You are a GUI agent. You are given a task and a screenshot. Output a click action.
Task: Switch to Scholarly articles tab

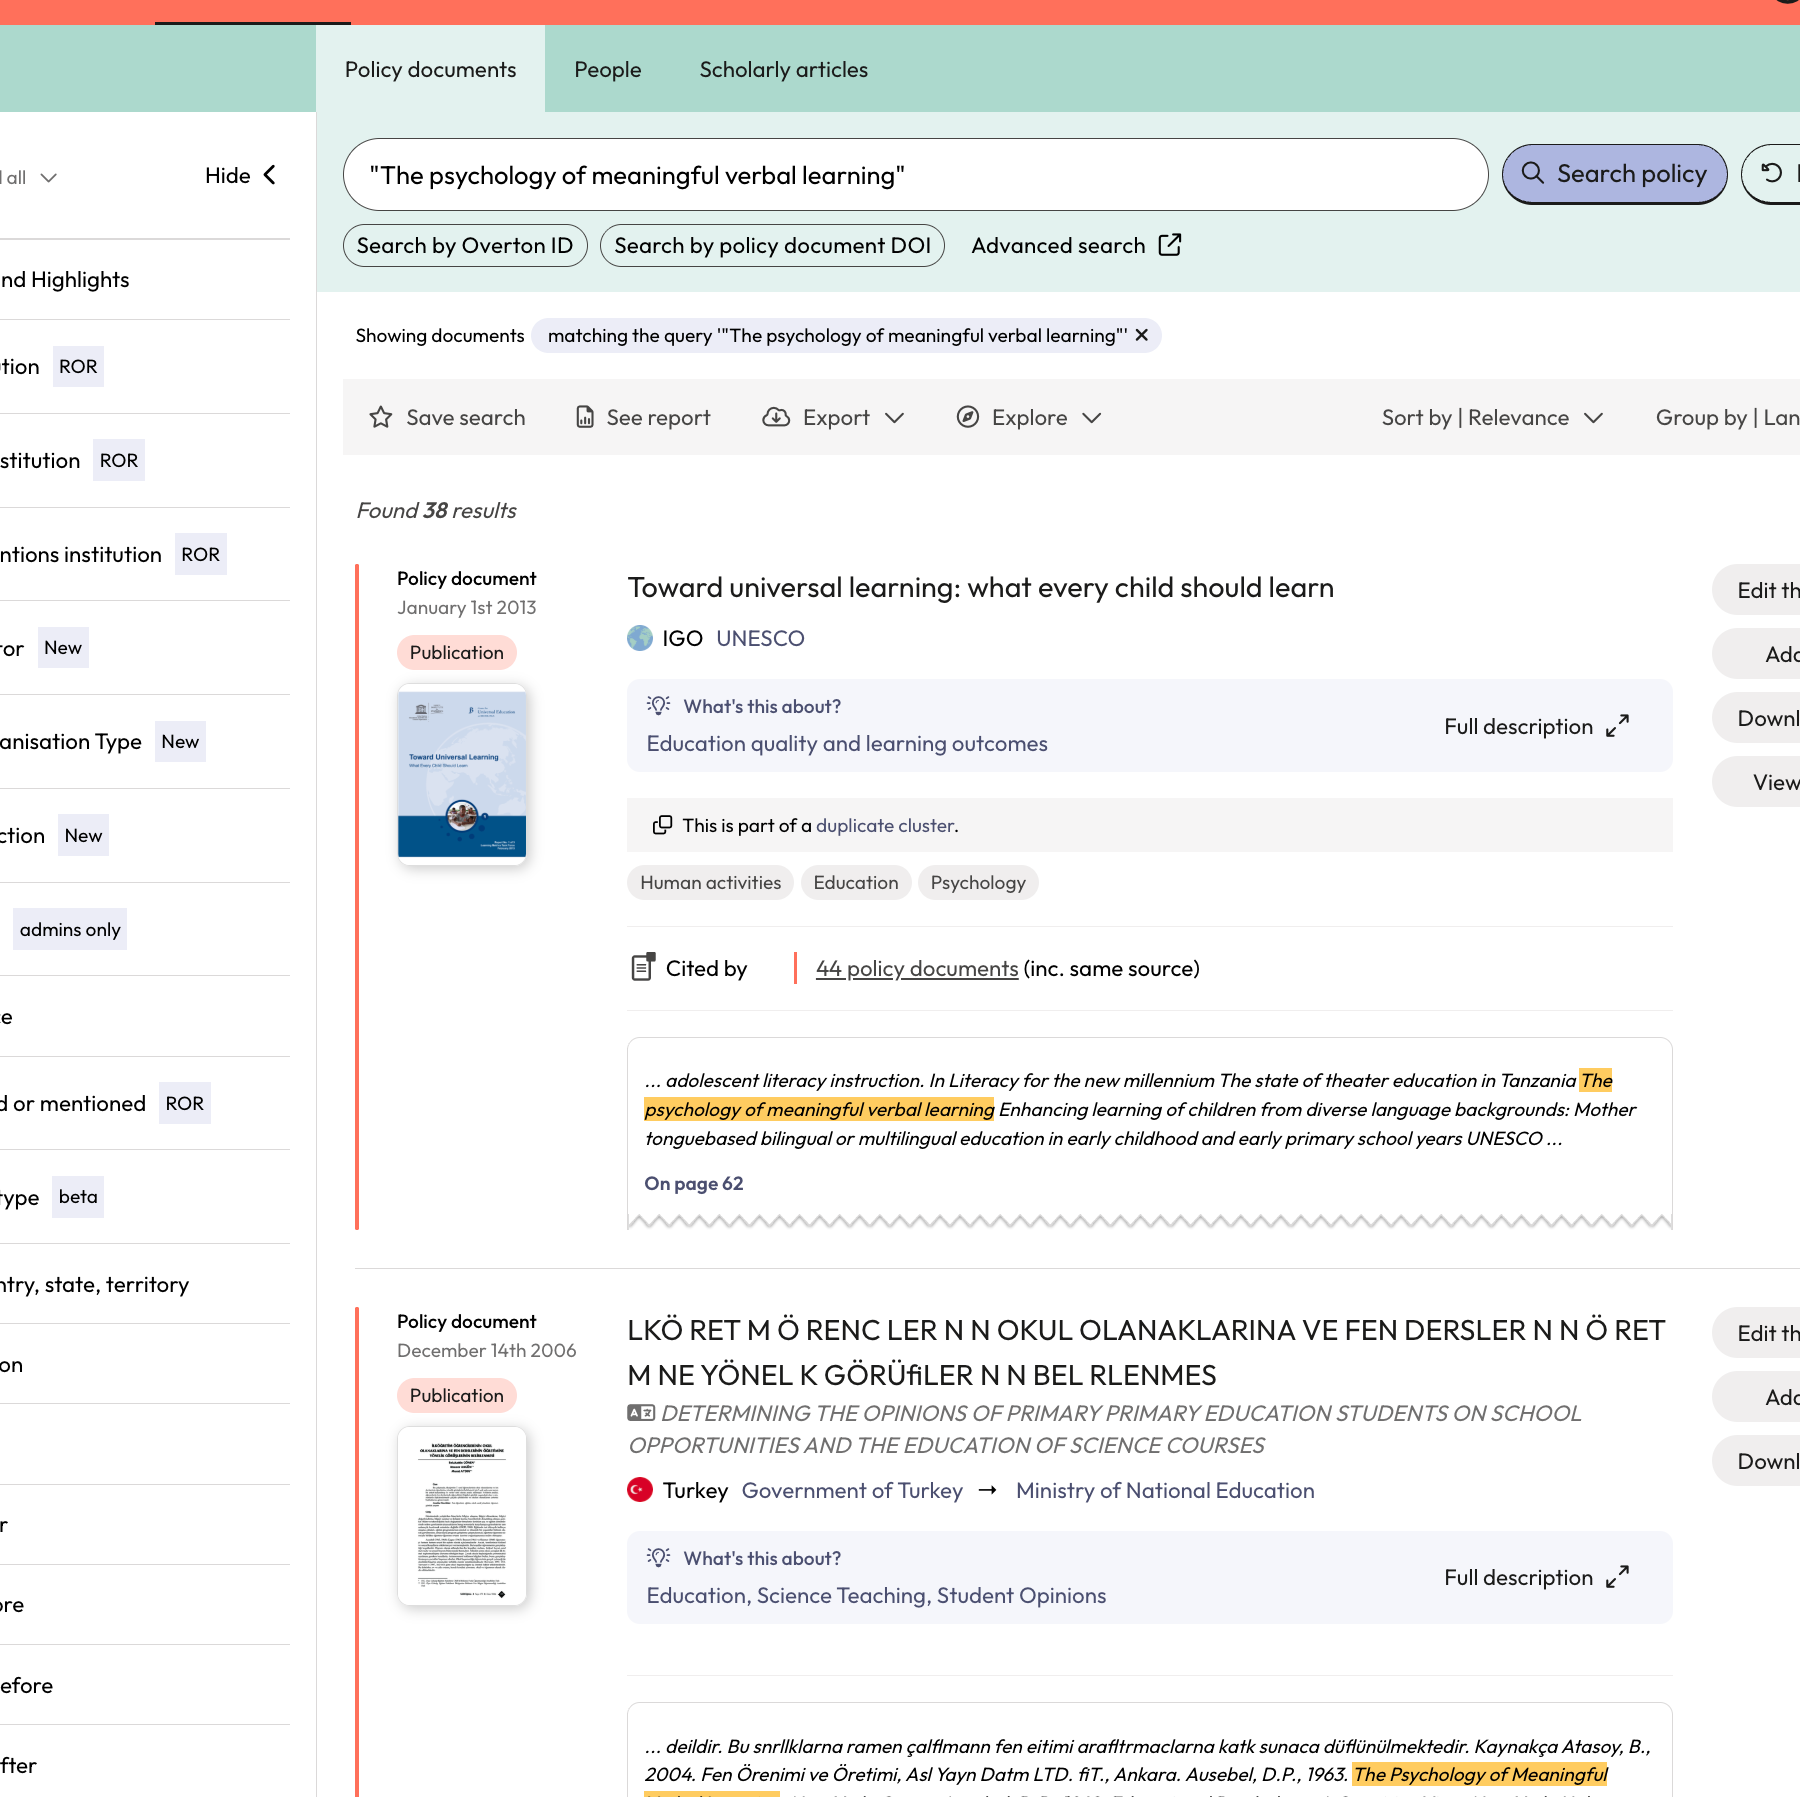click(x=783, y=69)
